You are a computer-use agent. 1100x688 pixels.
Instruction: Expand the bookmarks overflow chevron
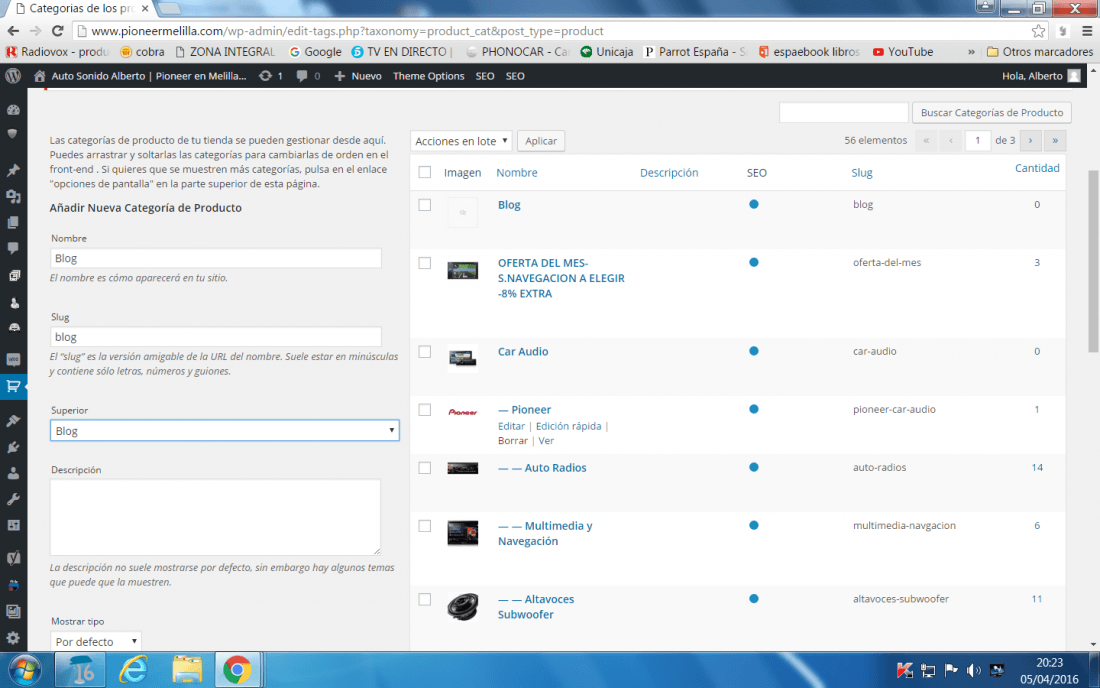click(971, 52)
